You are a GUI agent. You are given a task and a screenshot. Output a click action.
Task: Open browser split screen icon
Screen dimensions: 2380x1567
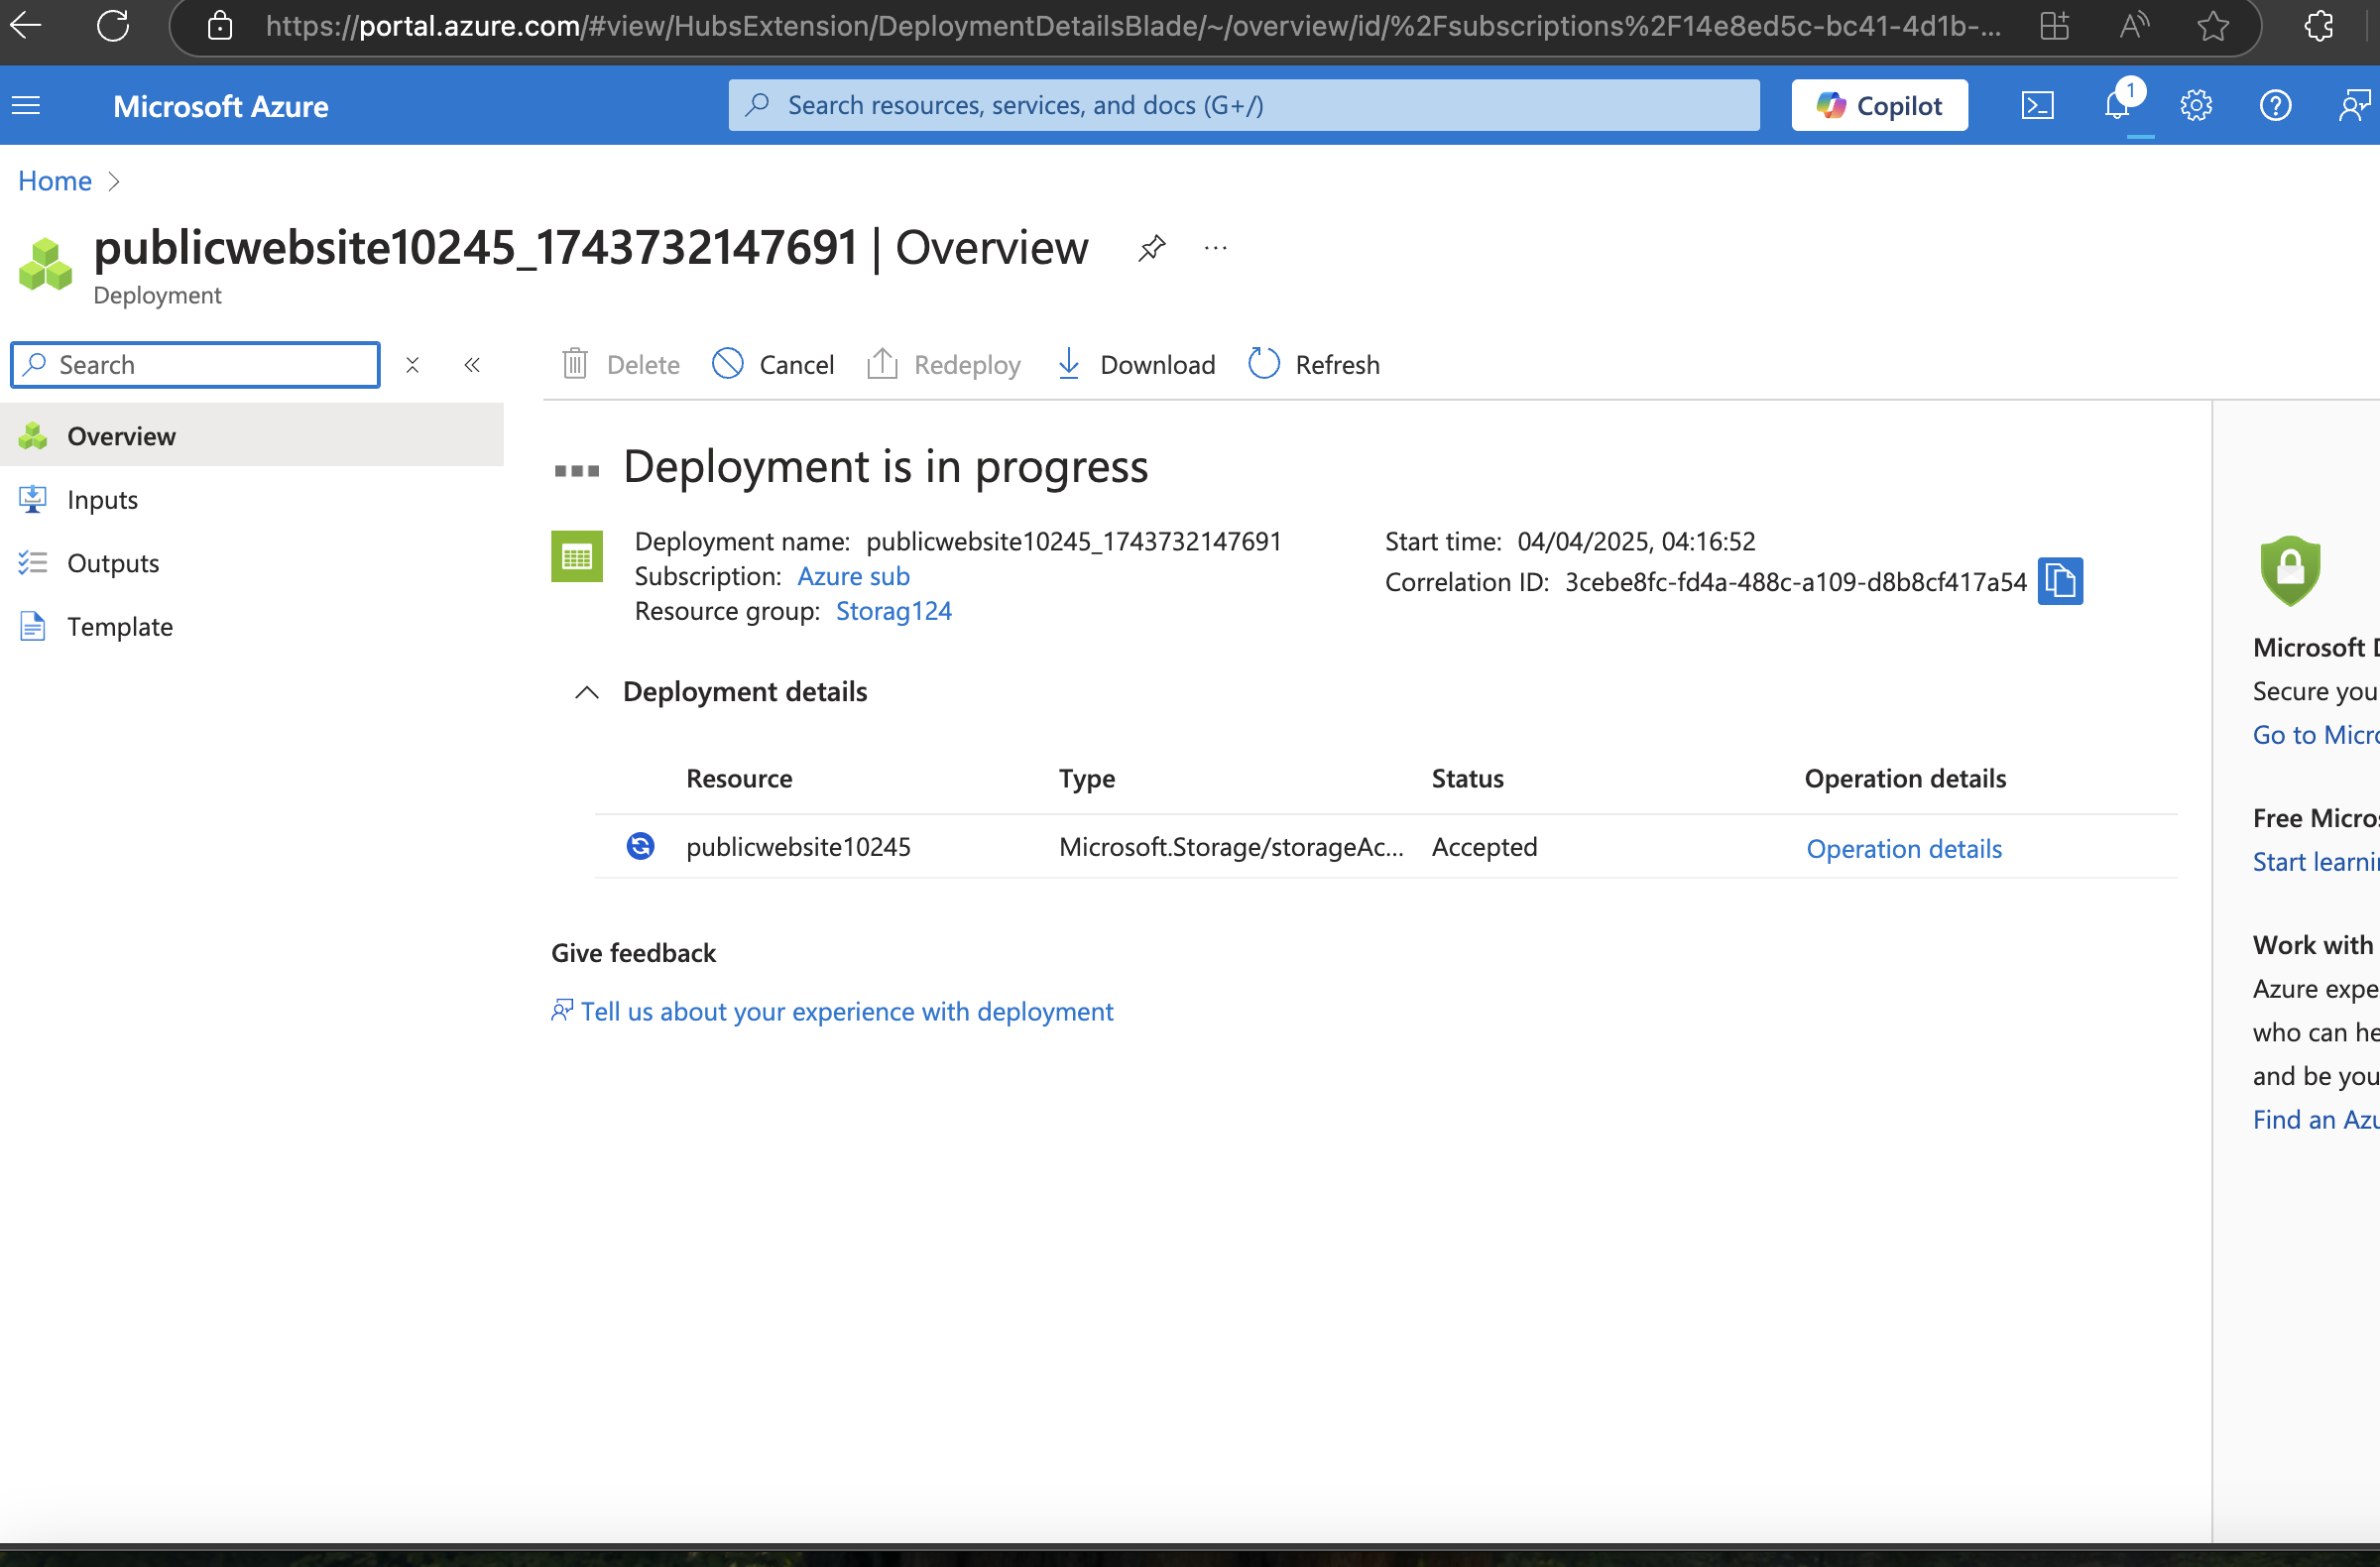(x=2054, y=26)
